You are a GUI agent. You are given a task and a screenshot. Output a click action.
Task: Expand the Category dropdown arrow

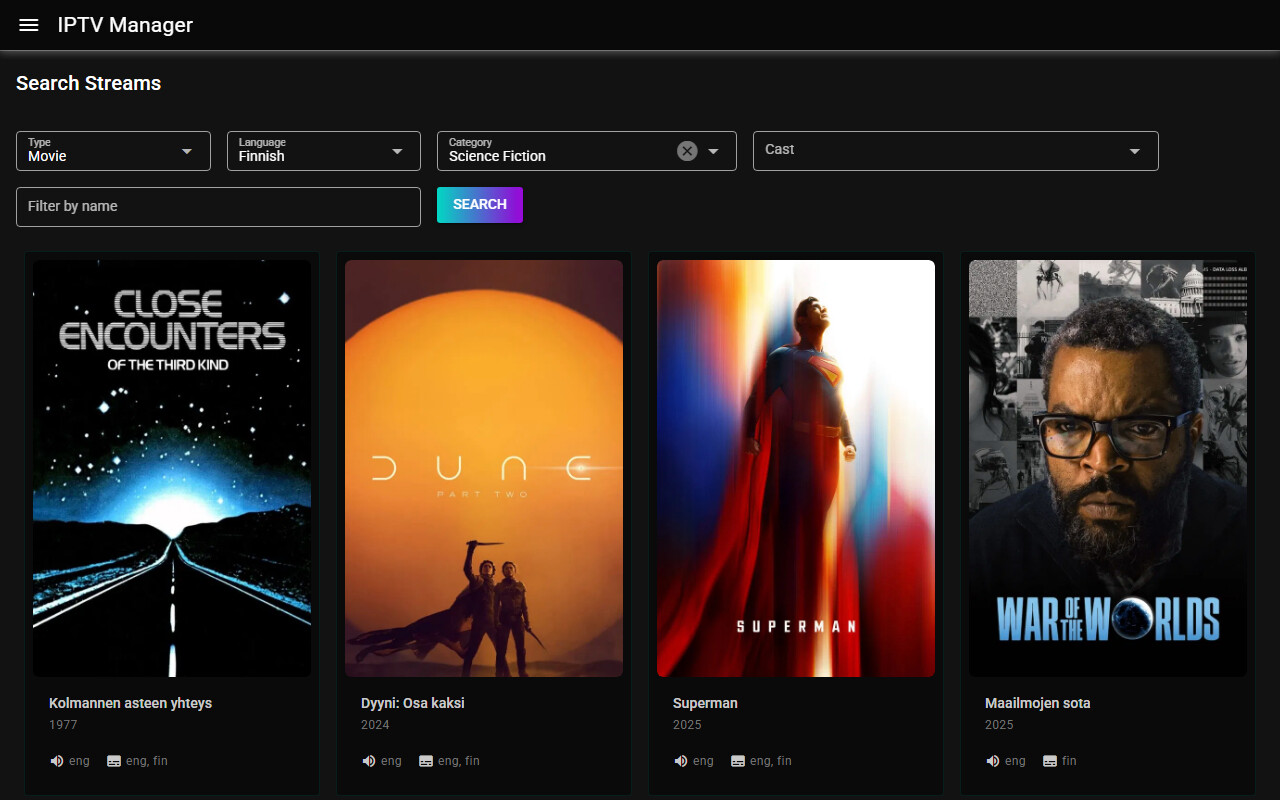(x=714, y=151)
